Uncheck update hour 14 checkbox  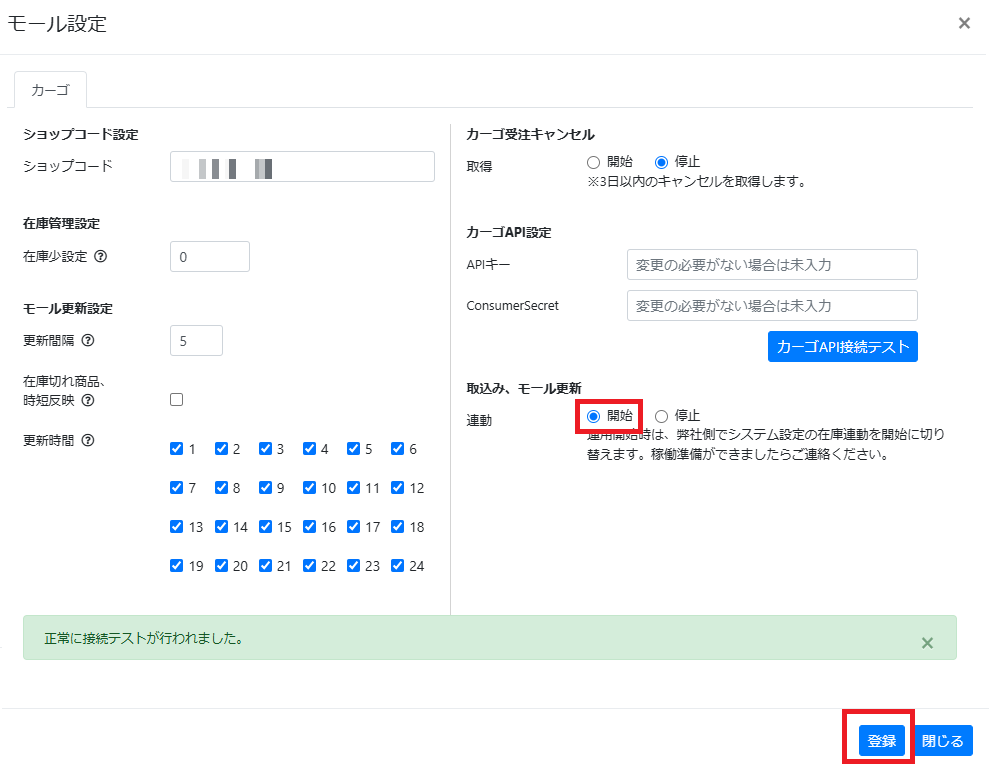221,527
